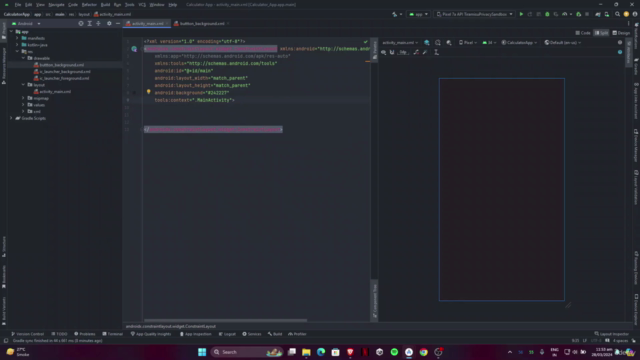
Task: Open the Problems tool window
Action: pyautogui.click(x=84, y=334)
